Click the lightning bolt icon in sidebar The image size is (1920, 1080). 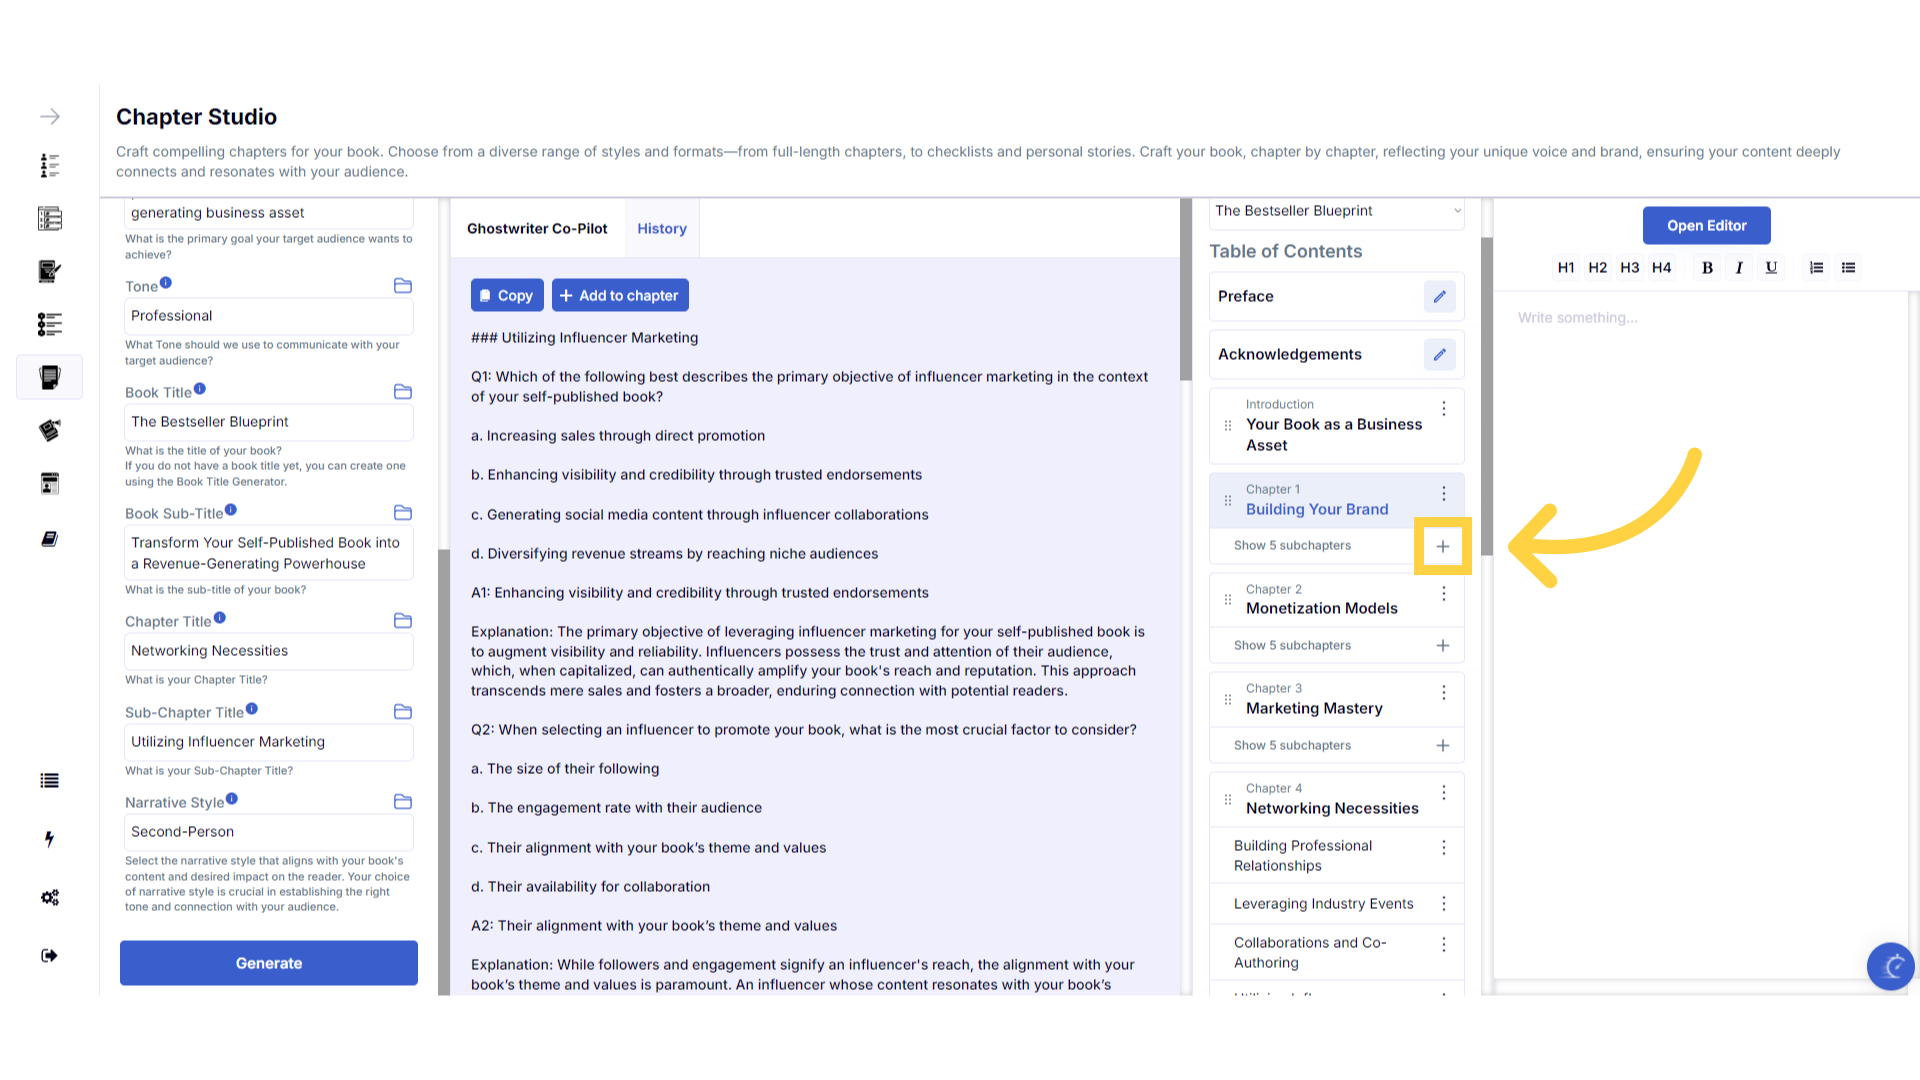coord(49,839)
